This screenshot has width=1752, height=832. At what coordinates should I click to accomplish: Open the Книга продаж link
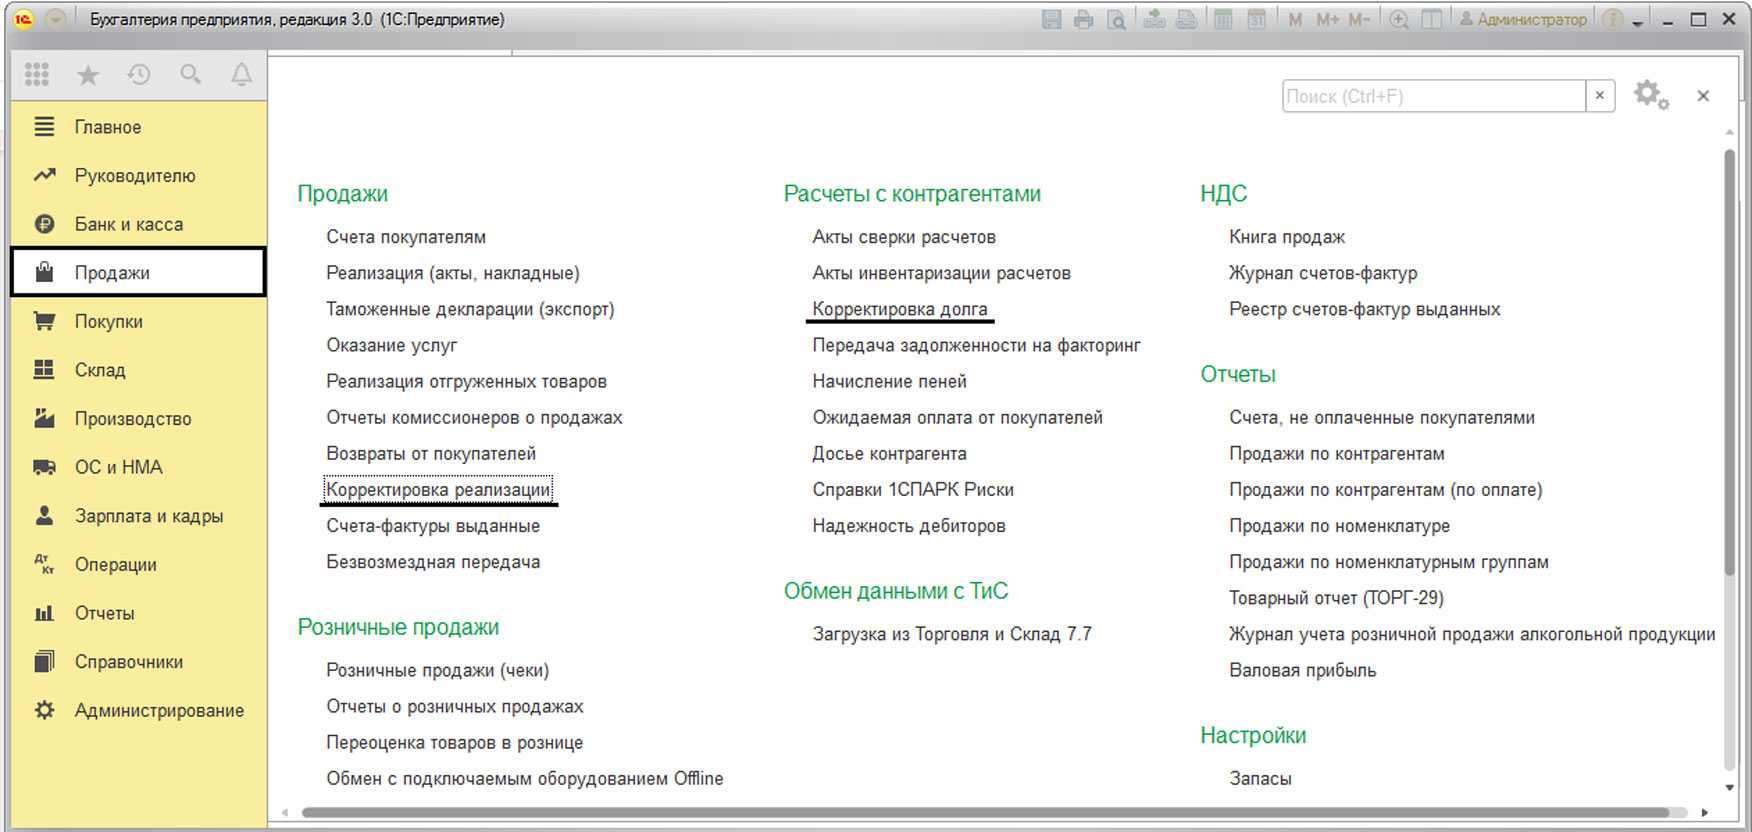[x=1286, y=237]
